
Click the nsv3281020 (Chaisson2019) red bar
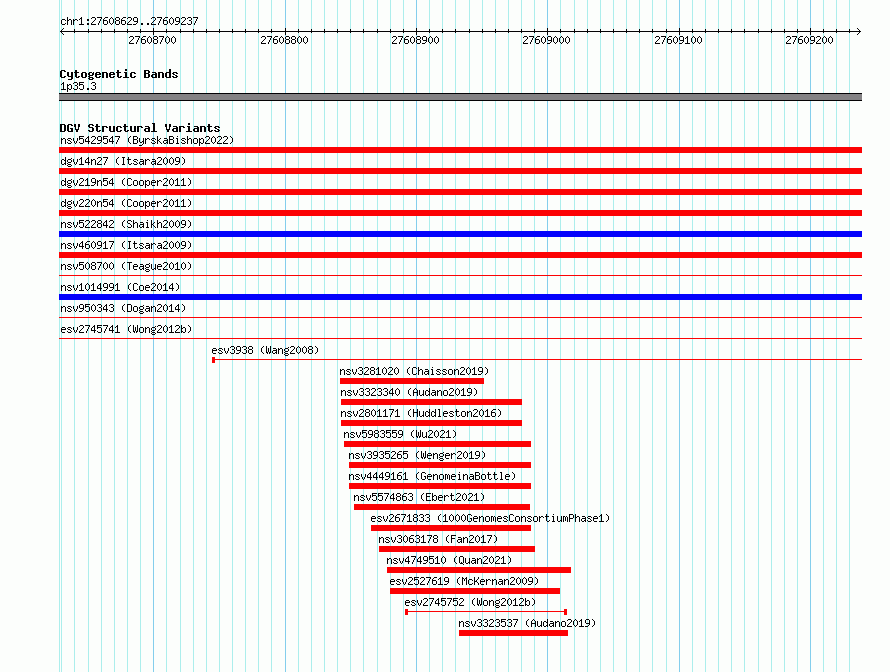tap(412, 381)
